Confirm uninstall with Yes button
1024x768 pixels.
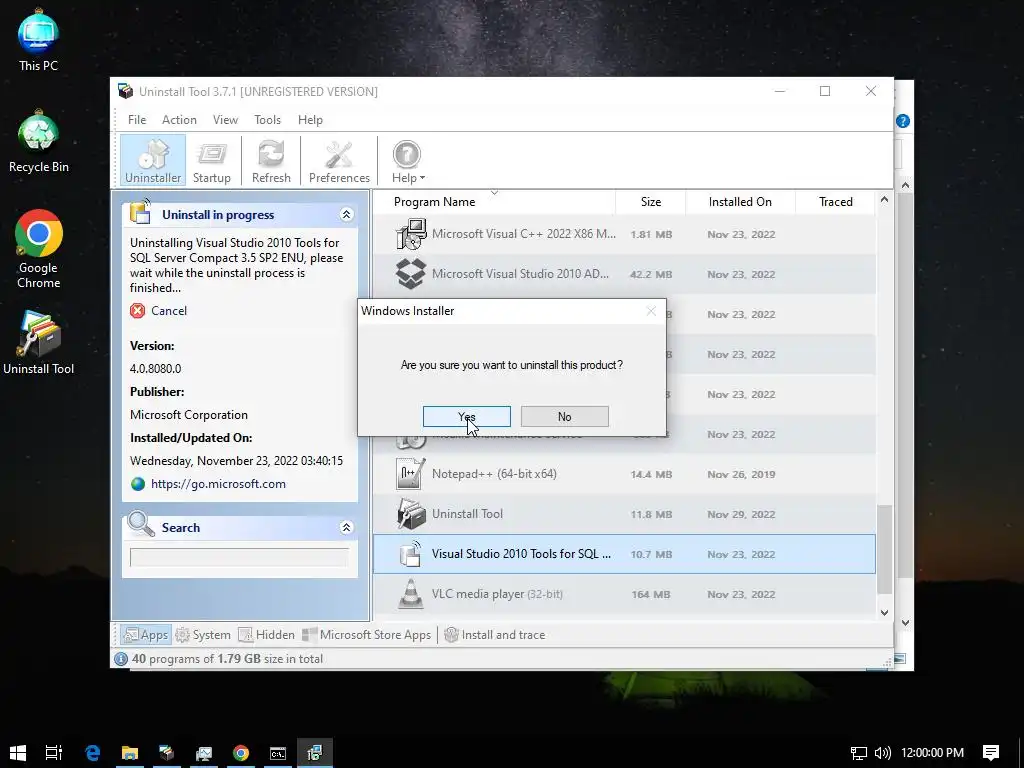coord(466,417)
